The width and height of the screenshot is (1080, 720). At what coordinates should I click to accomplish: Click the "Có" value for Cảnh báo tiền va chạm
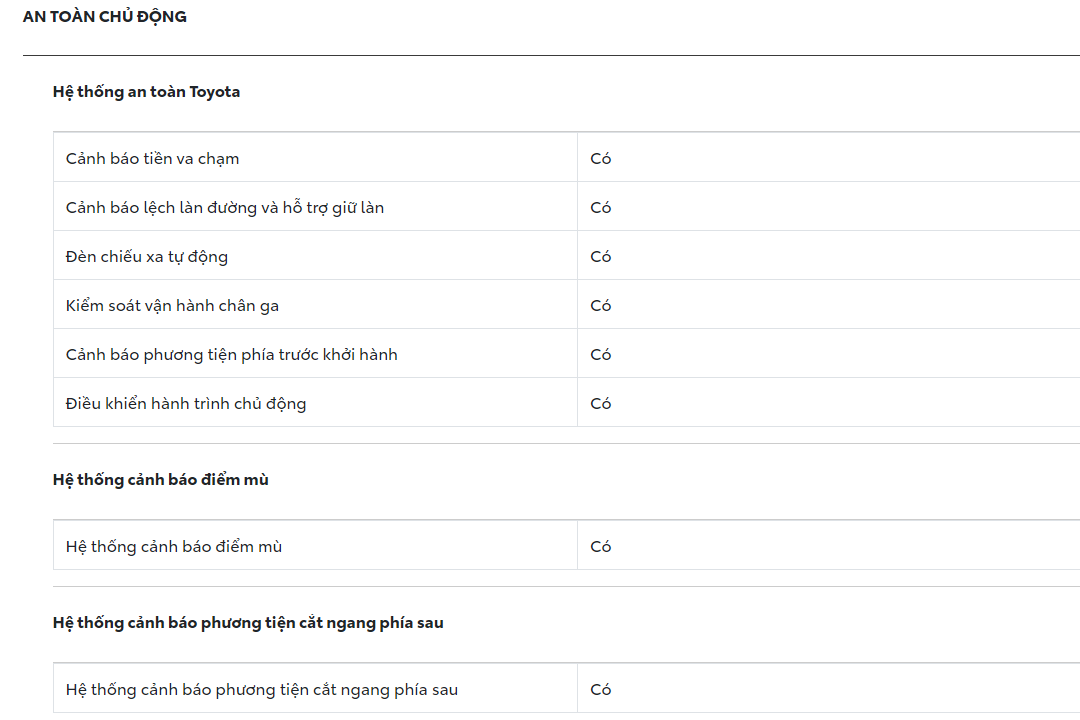coord(601,158)
